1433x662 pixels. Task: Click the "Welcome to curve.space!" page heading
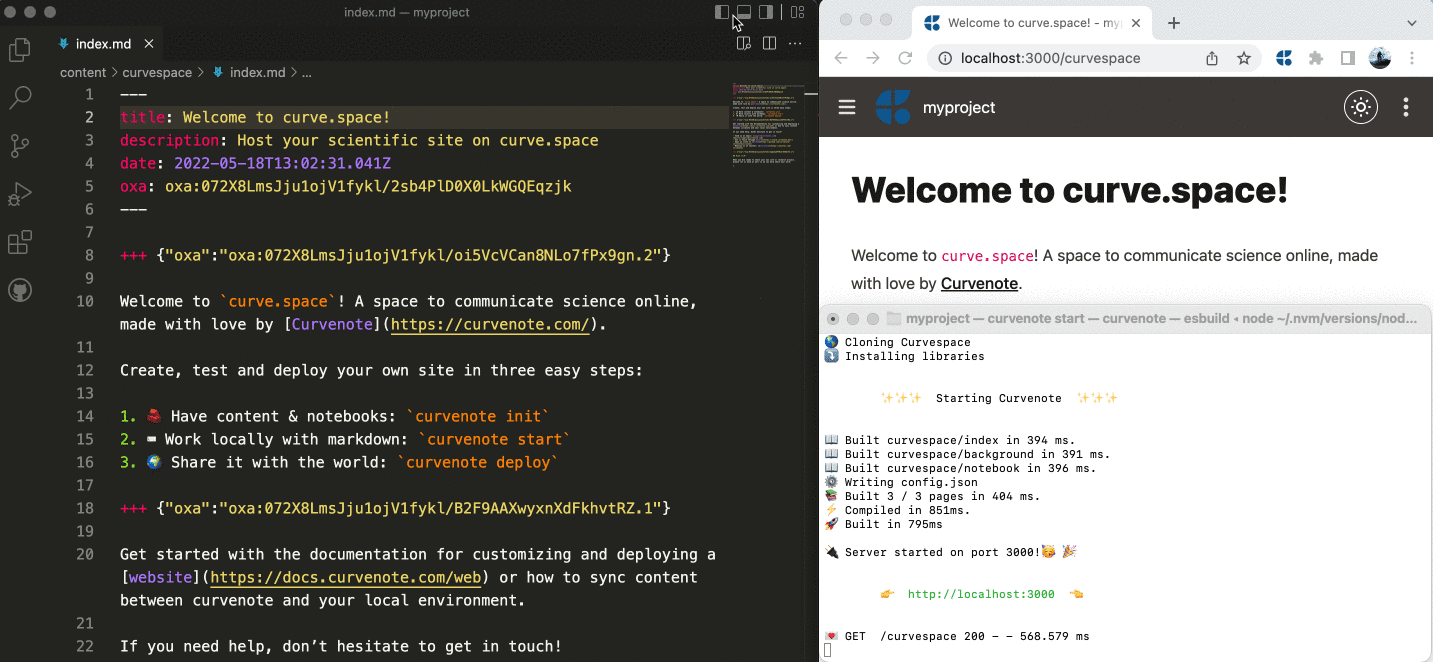click(x=1069, y=189)
